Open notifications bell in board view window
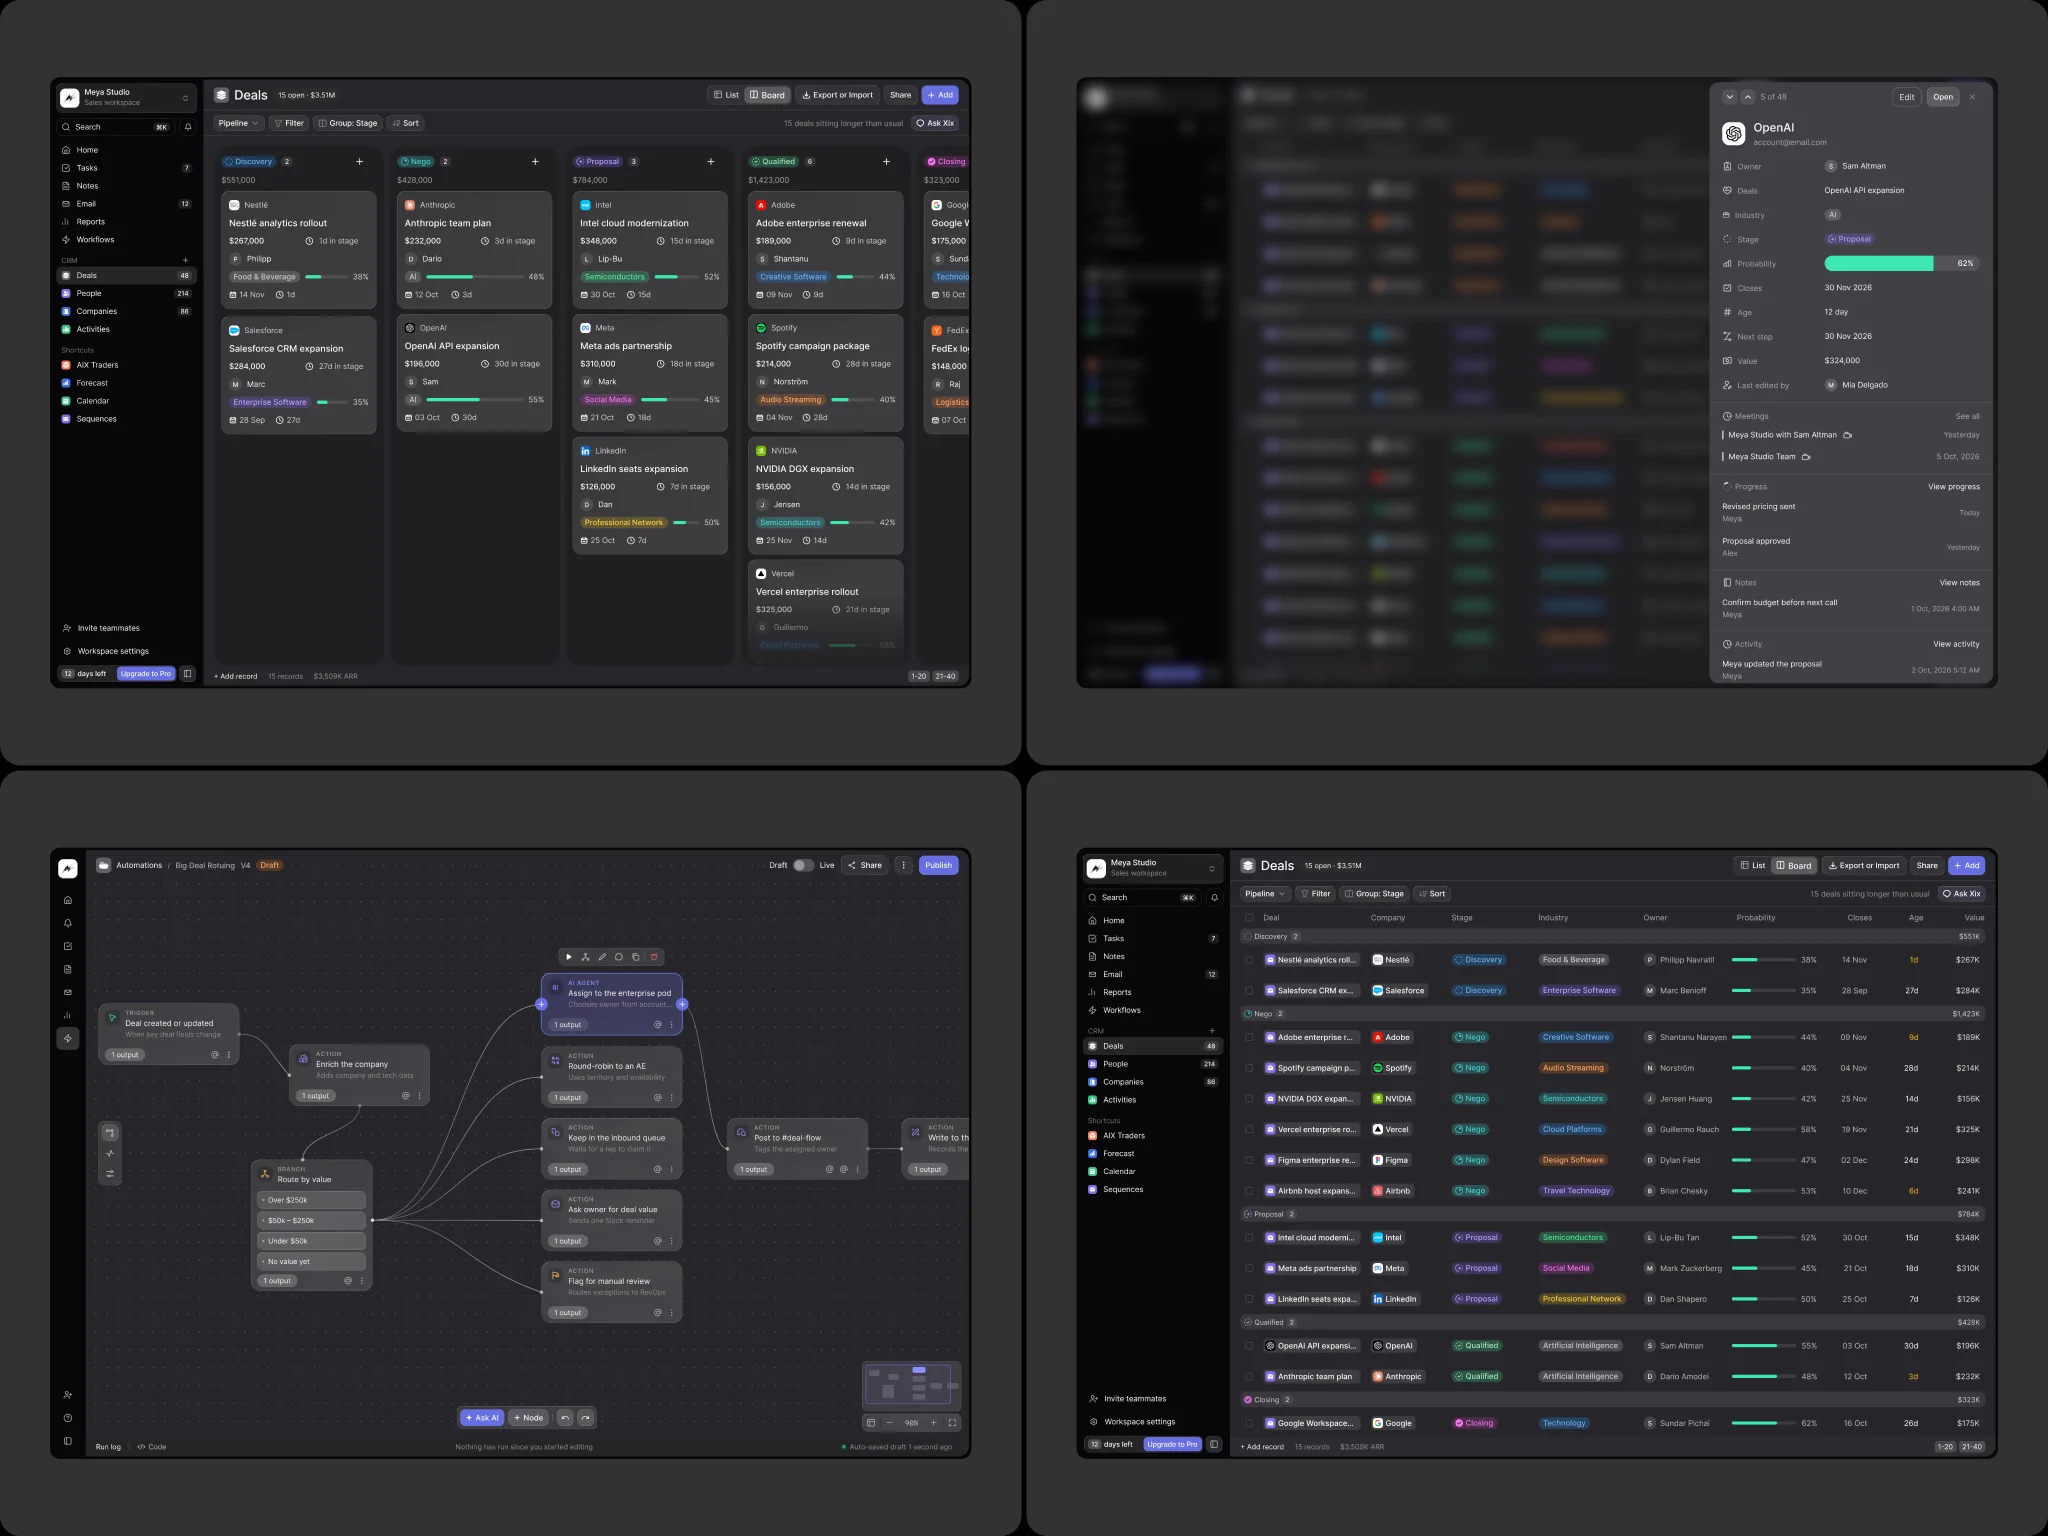 point(187,127)
